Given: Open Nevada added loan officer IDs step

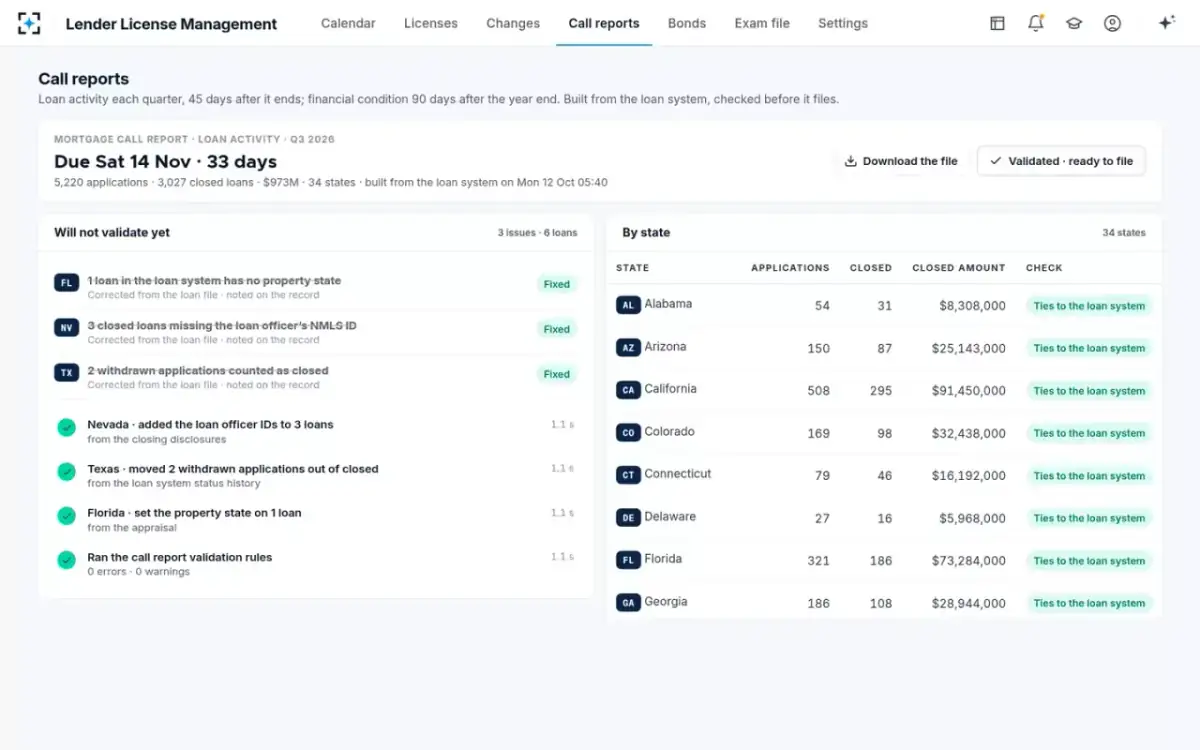Looking at the screenshot, I should coord(315,431).
